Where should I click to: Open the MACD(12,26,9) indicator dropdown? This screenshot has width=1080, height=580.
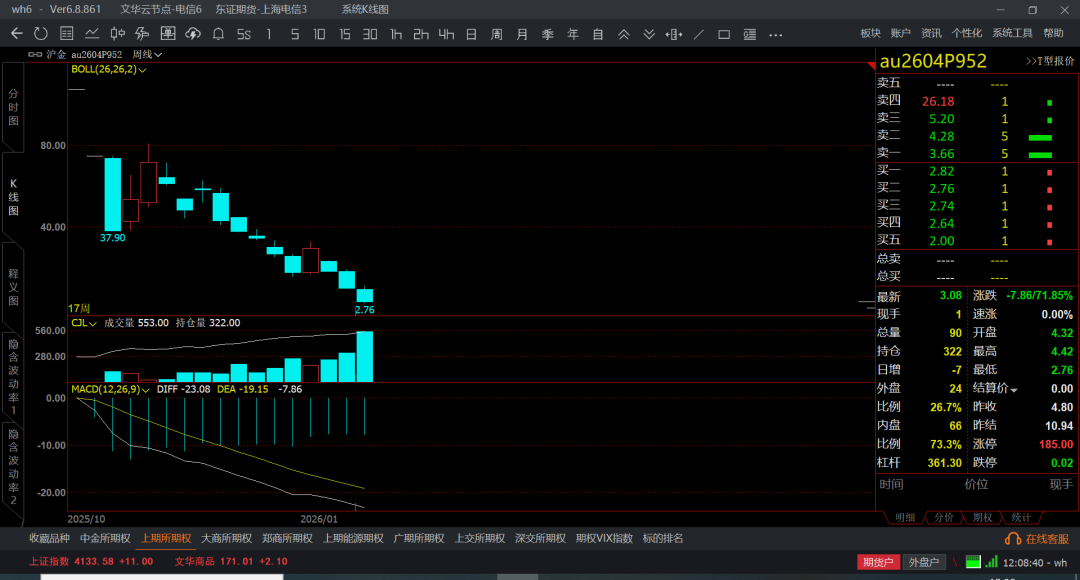(110, 388)
